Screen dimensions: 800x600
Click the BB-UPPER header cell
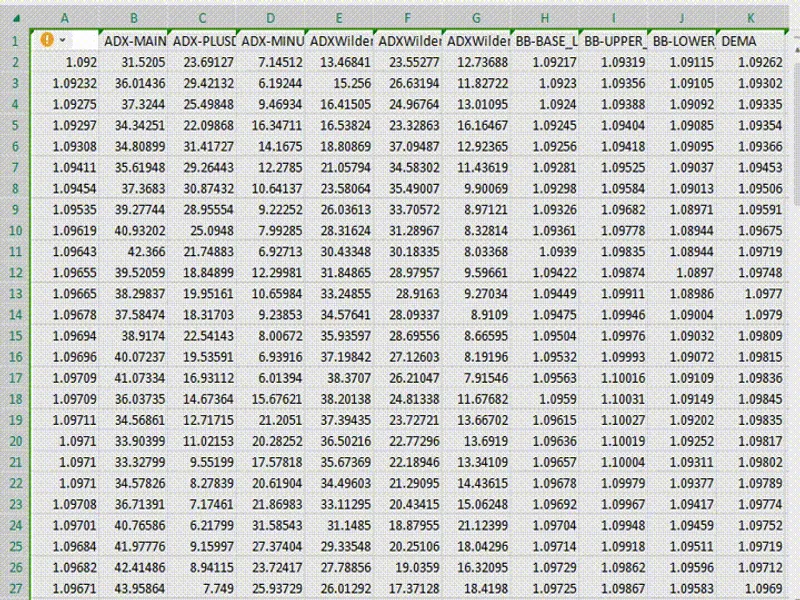[x=613, y=41]
